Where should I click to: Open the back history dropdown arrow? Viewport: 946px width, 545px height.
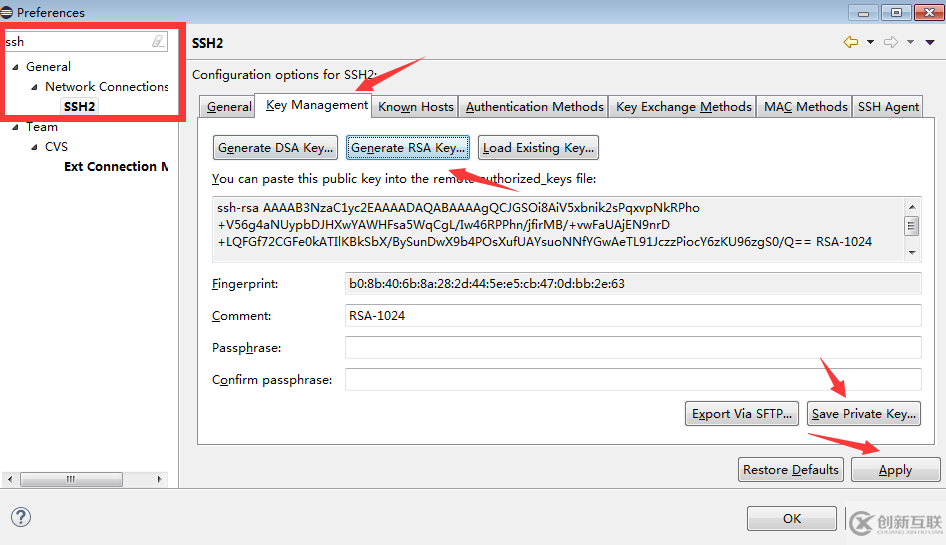870,42
